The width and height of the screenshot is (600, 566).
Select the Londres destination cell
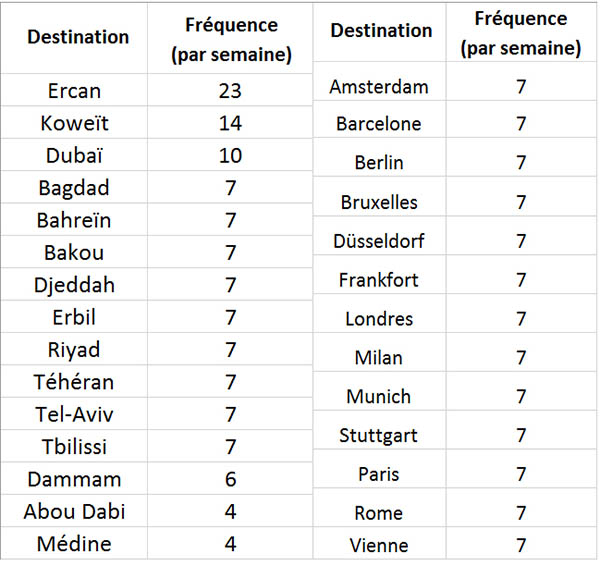tap(379, 319)
